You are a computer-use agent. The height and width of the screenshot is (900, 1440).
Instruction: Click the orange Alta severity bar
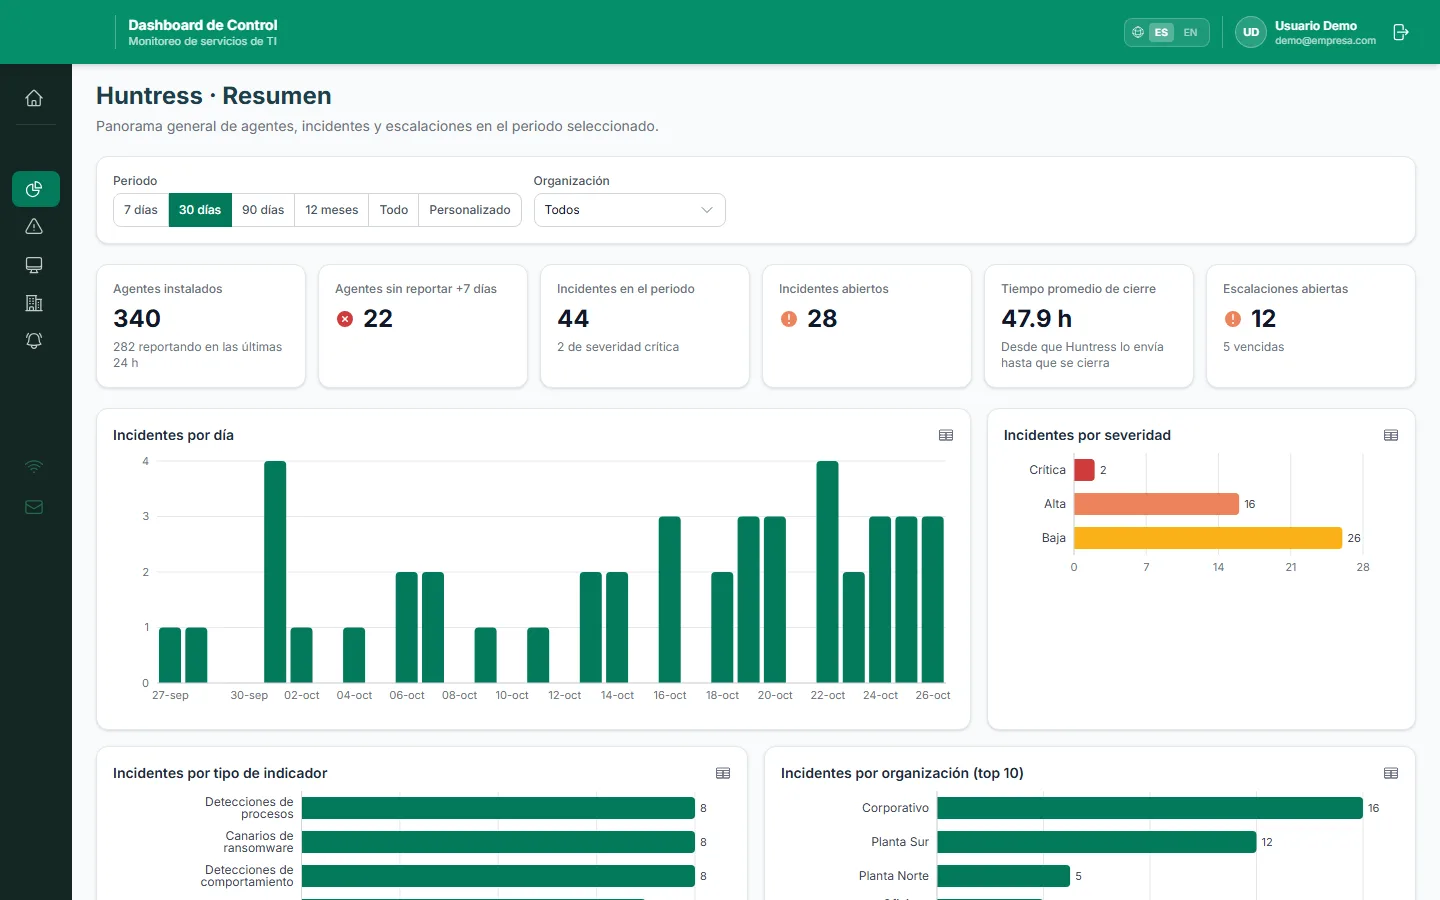pyautogui.click(x=1157, y=504)
